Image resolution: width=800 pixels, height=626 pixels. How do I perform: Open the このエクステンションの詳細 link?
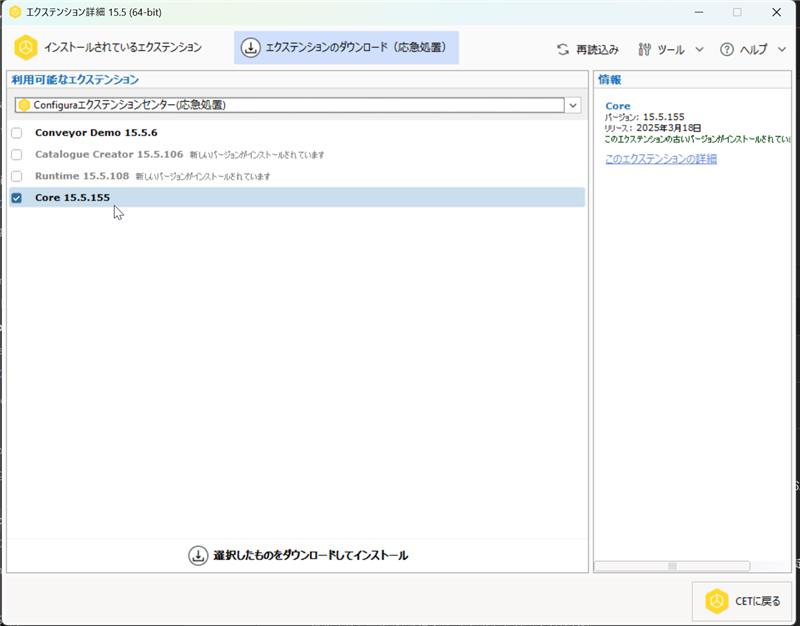pos(661,159)
